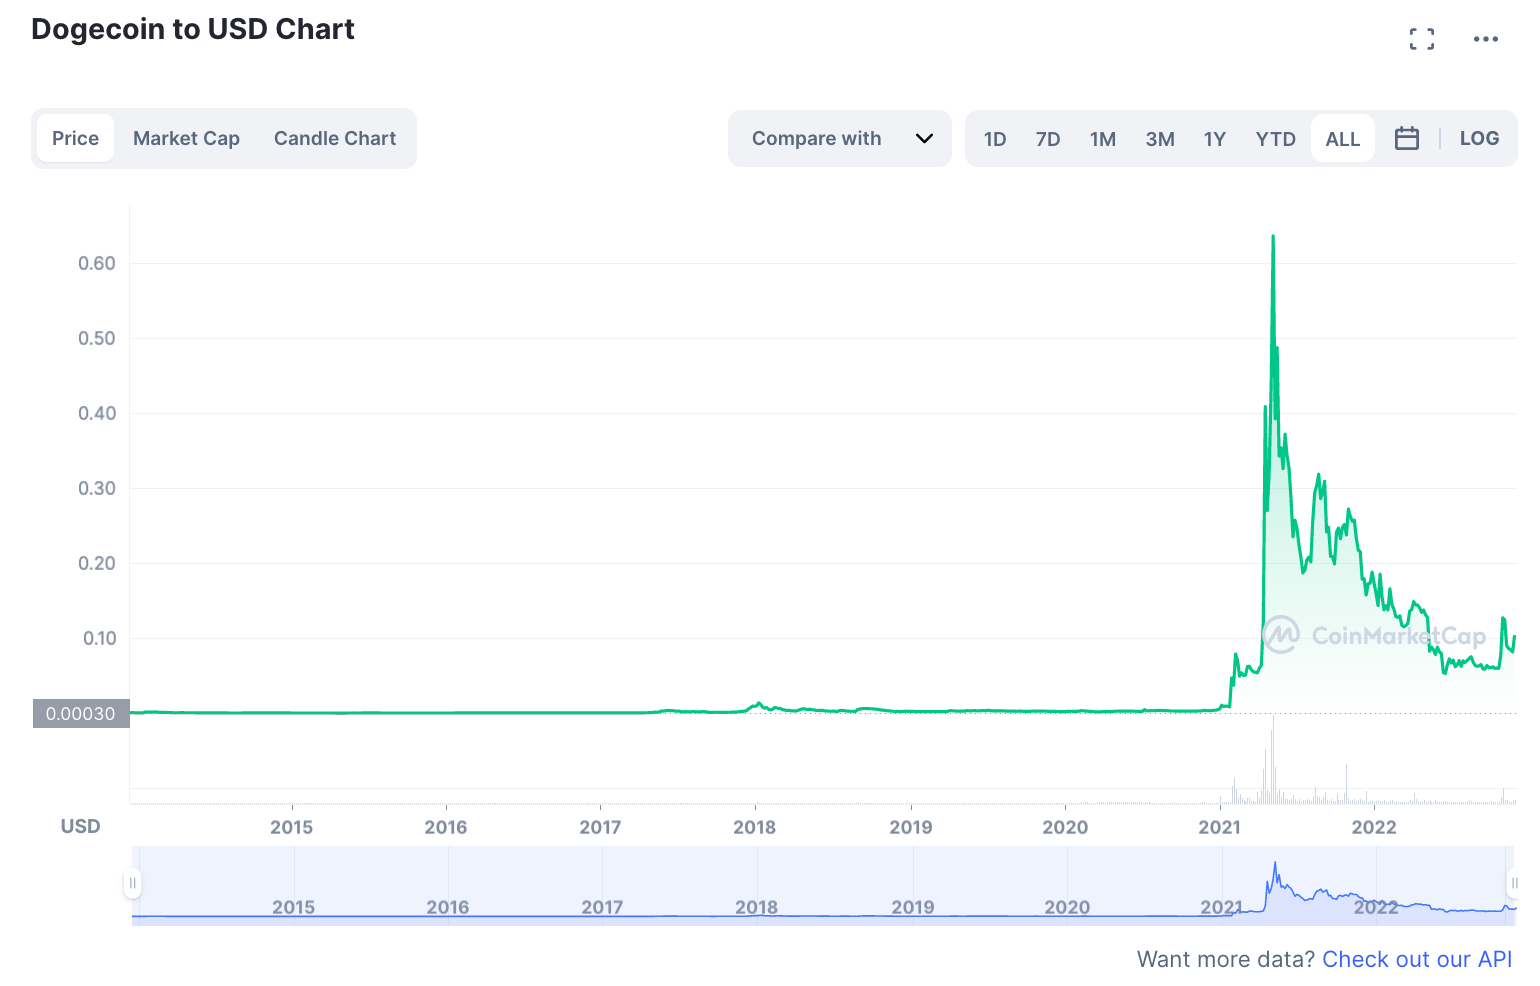Click the 2015 x-axis year label
The image size is (1540, 986).
291,827
